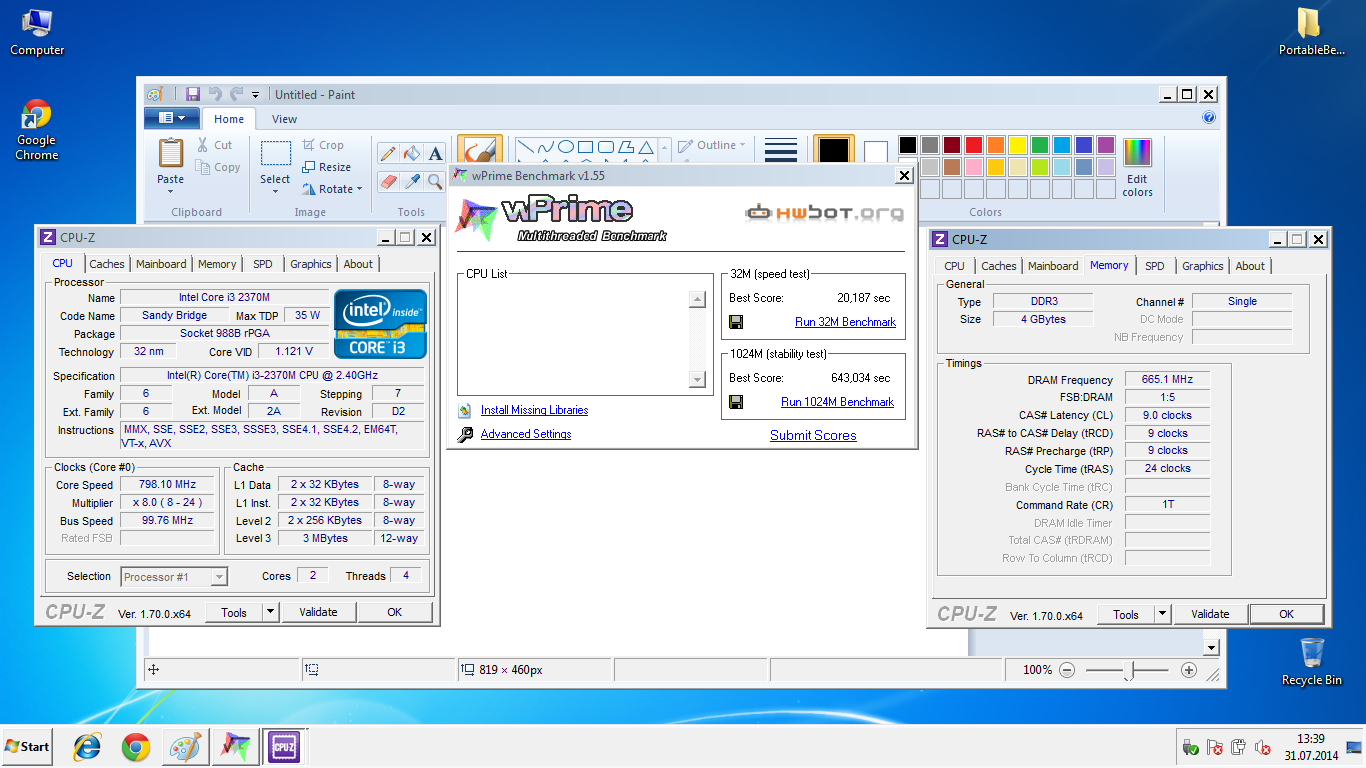Click the Install Missing Libraries link
This screenshot has width=1366, height=768.
[x=534, y=410]
